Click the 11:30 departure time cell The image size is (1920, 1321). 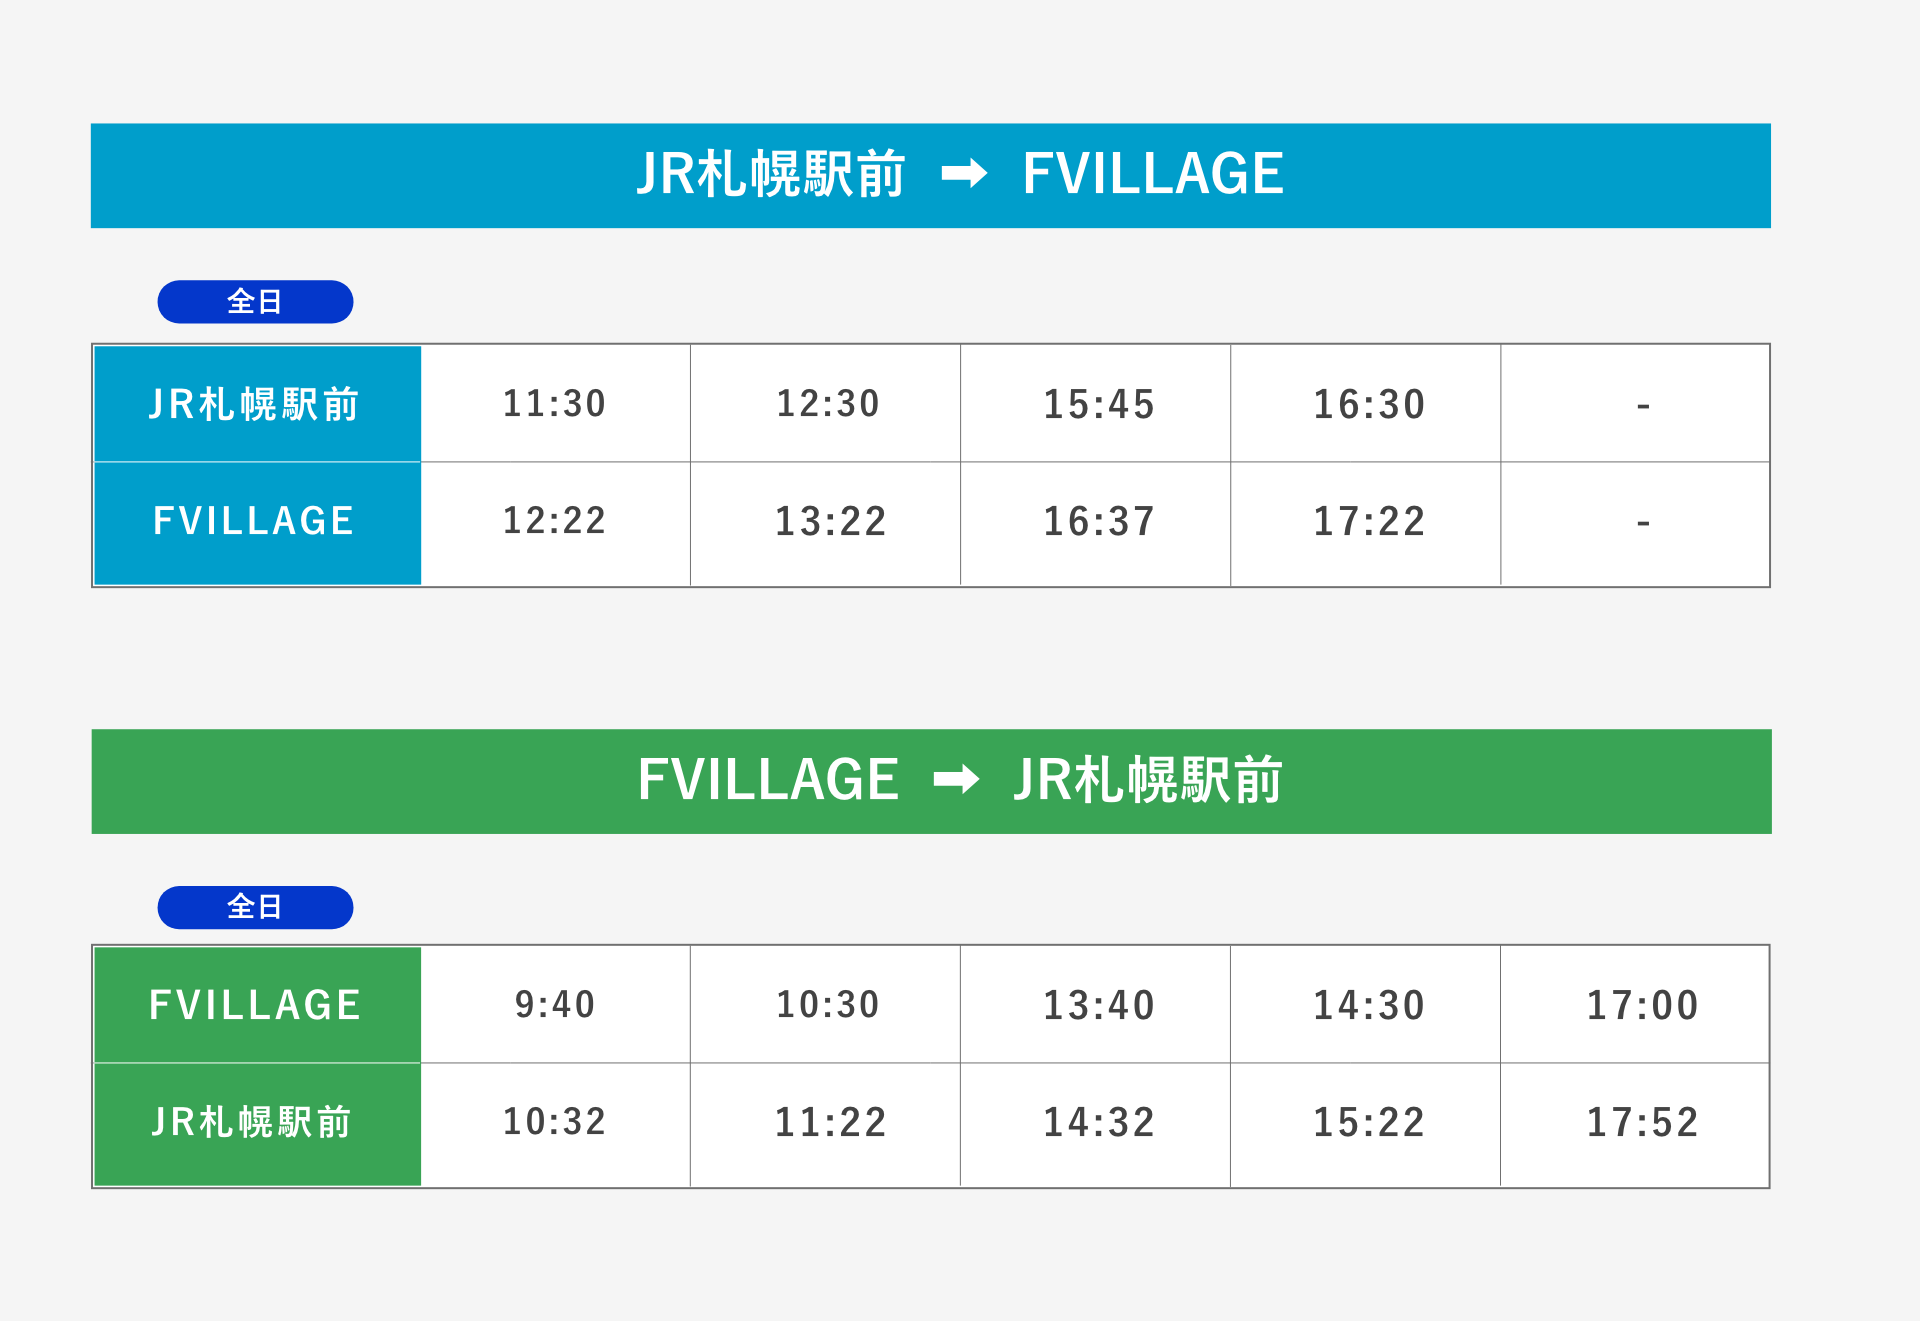pos(555,404)
